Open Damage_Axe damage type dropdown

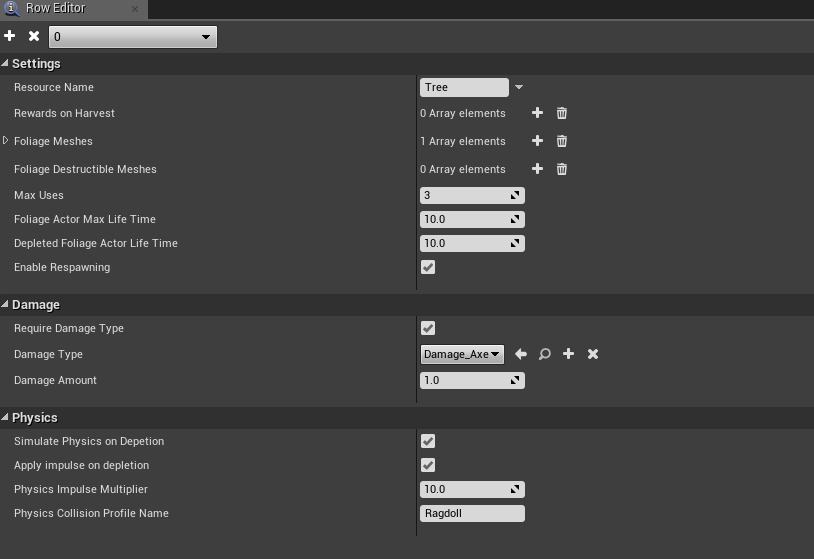pyautogui.click(x=462, y=355)
